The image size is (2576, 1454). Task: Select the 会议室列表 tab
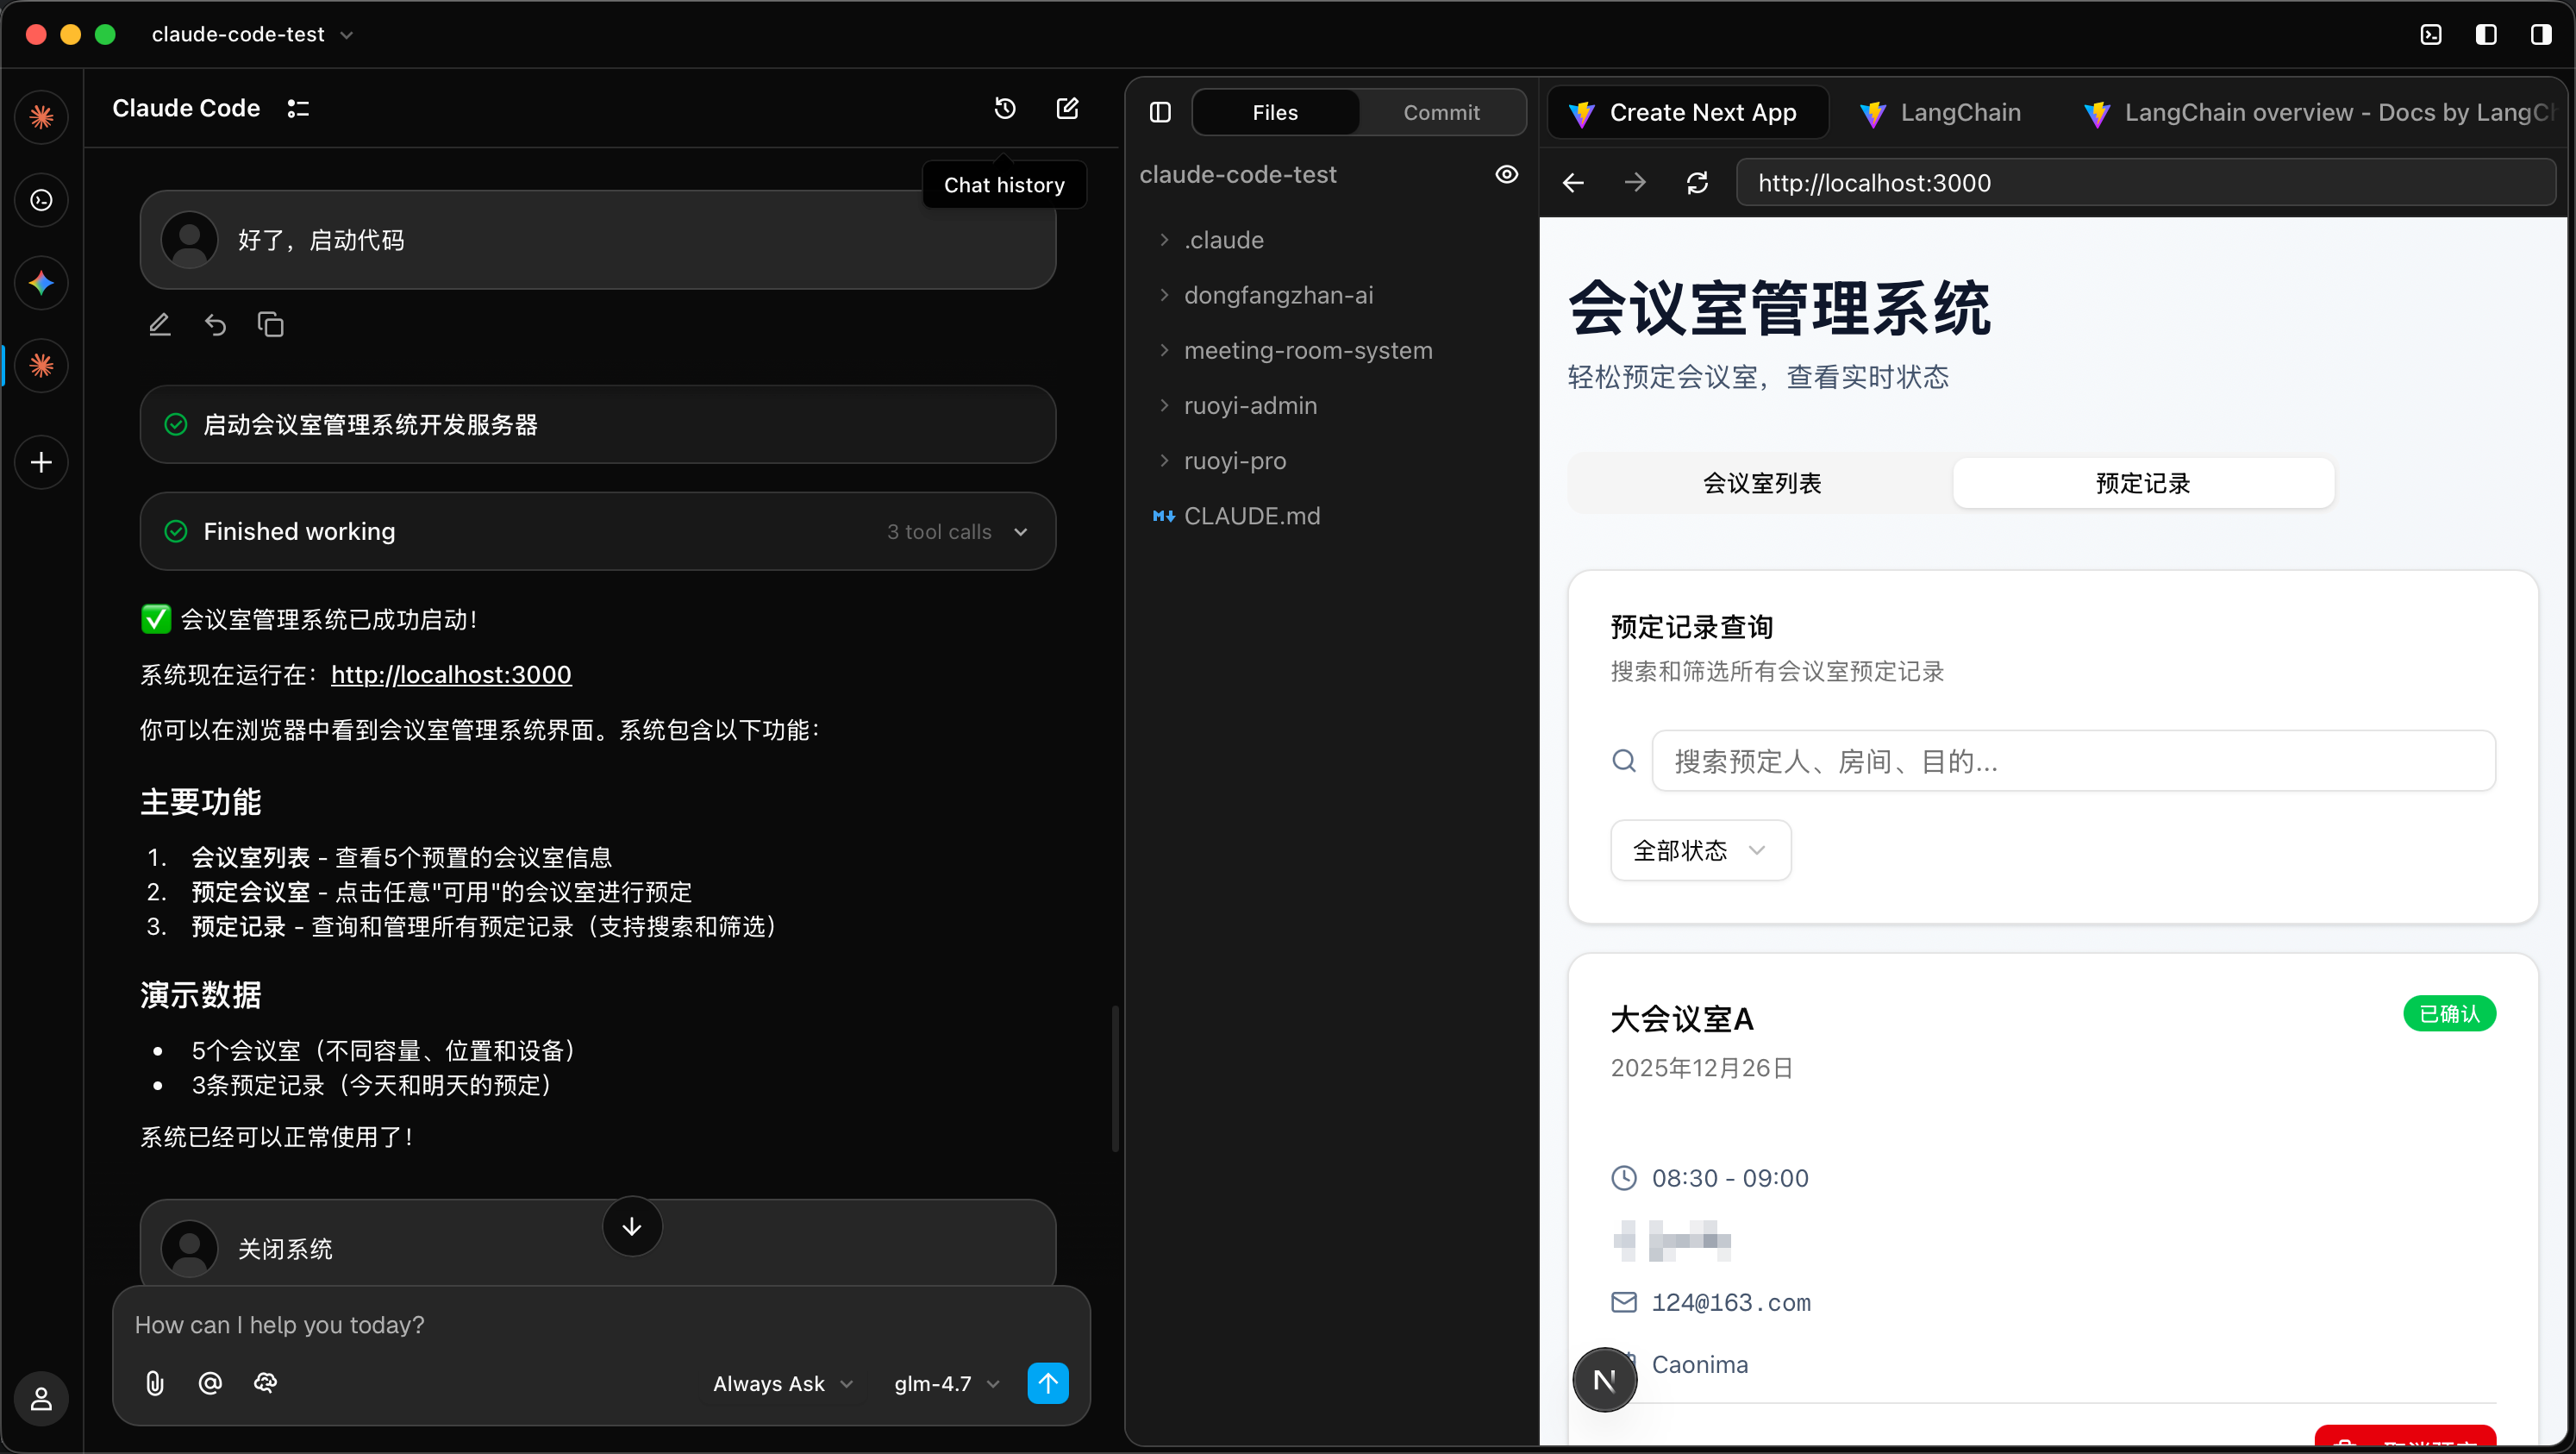(1761, 484)
